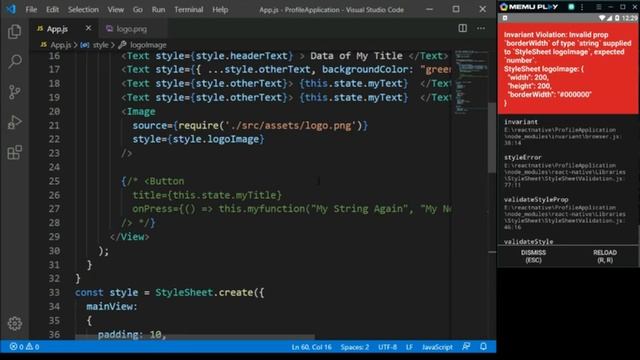640x360 pixels.
Task: Open MEmu hamburger menu icon
Action: coord(598,7)
